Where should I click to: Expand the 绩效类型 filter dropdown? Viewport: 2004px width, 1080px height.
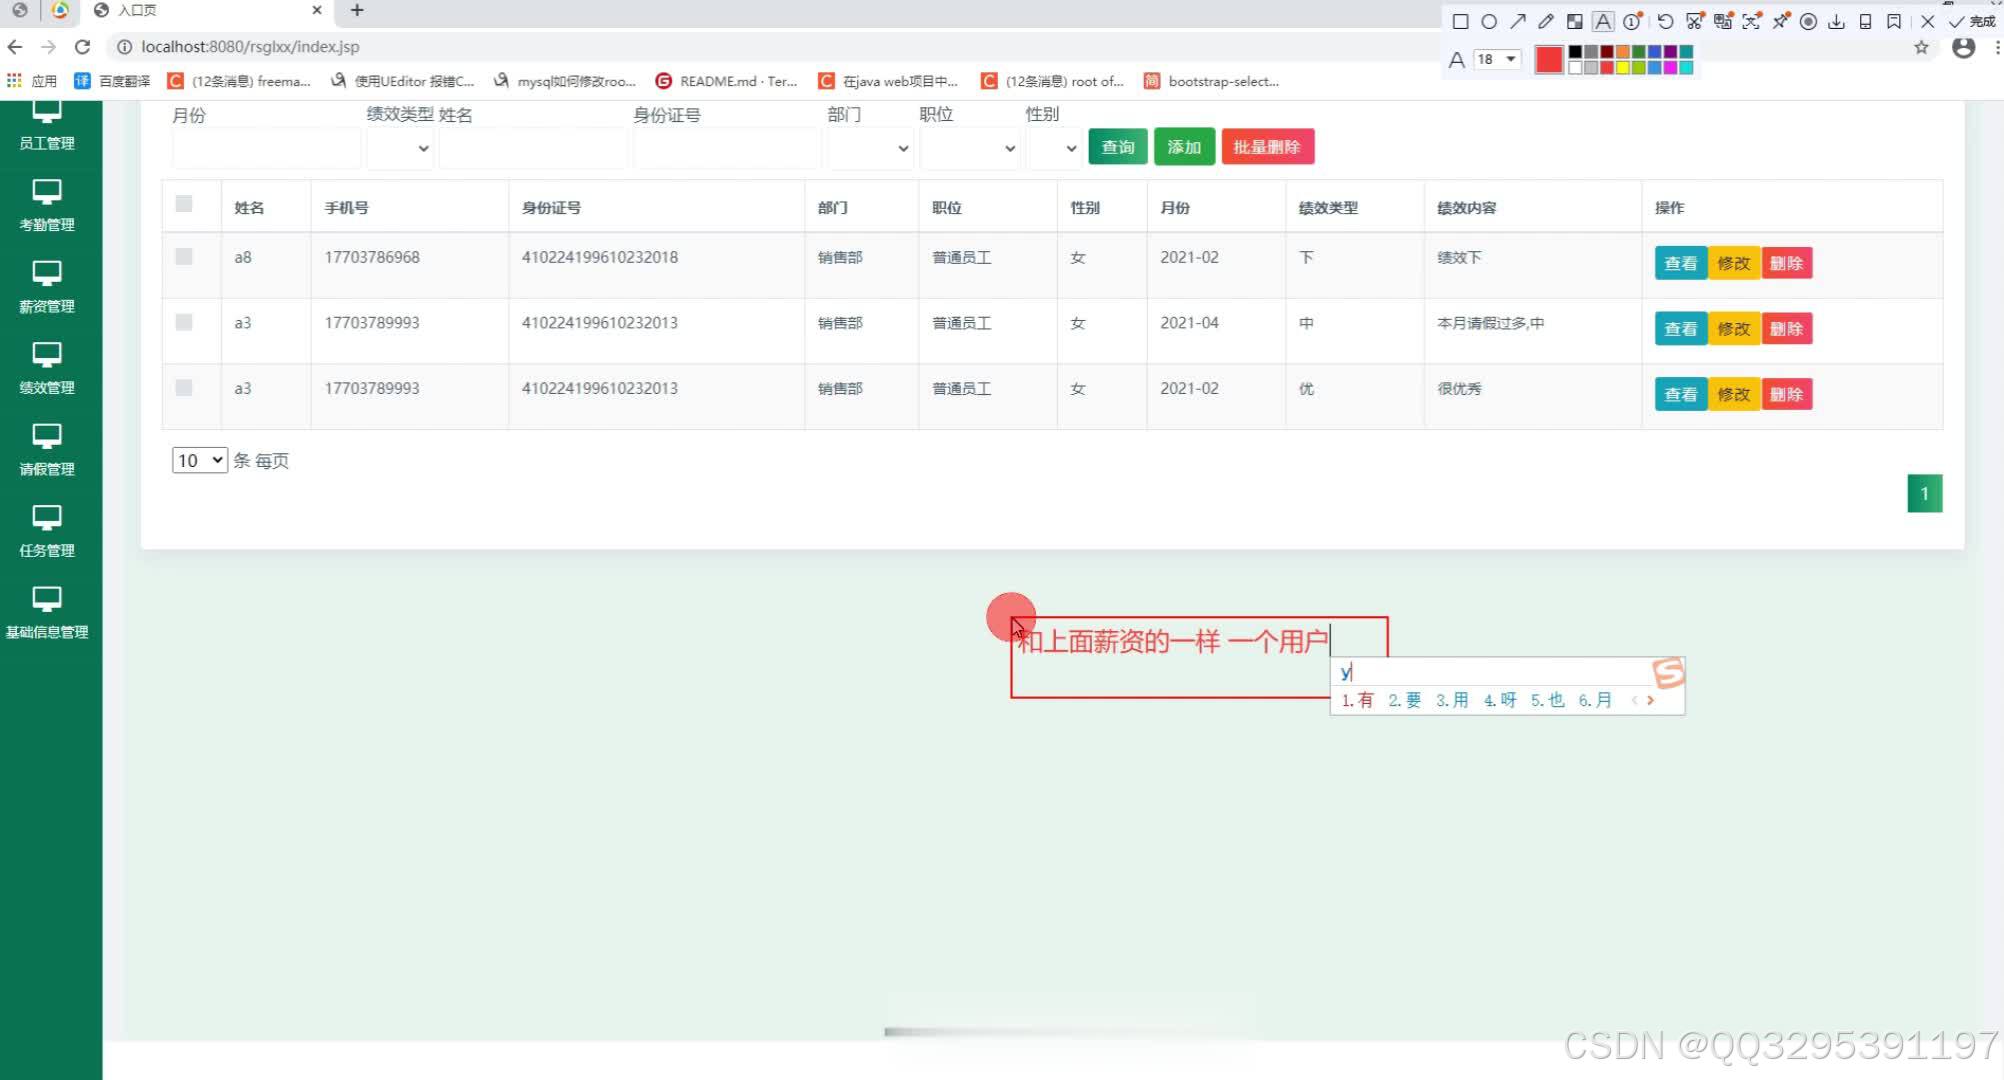tap(400, 148)
